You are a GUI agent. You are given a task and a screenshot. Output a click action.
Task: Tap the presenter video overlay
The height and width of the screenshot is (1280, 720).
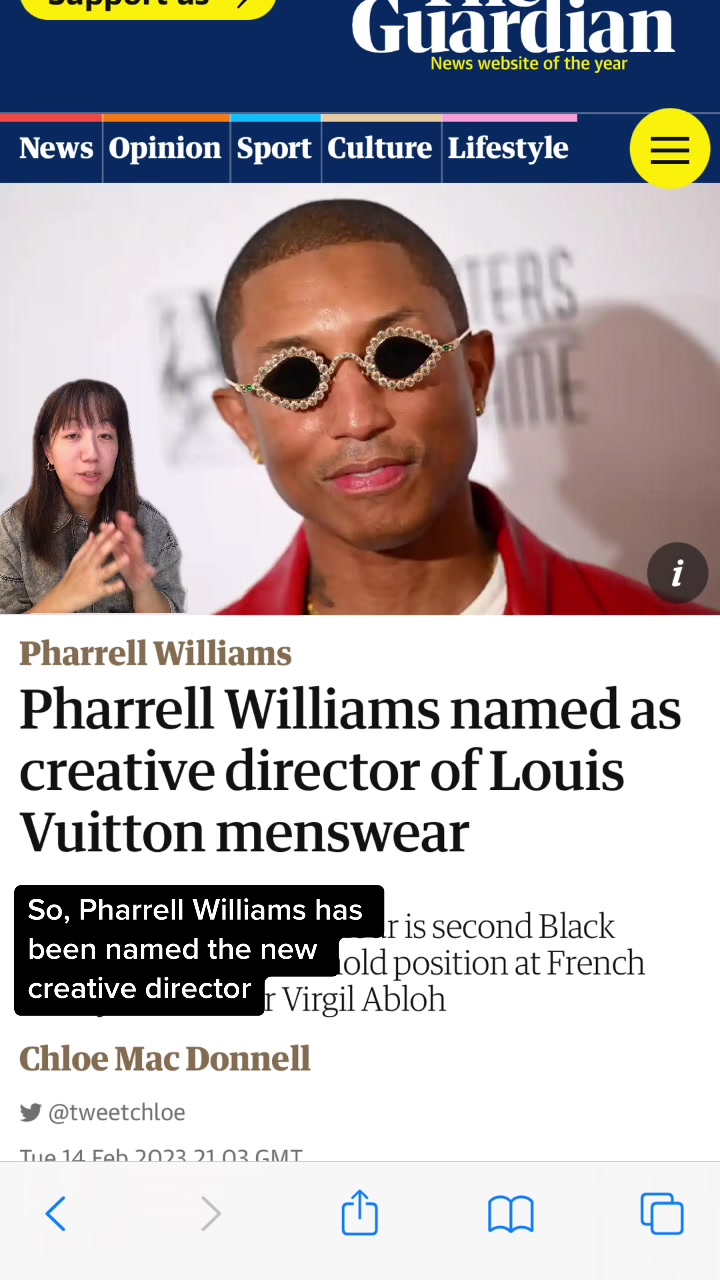click(92, 495)
